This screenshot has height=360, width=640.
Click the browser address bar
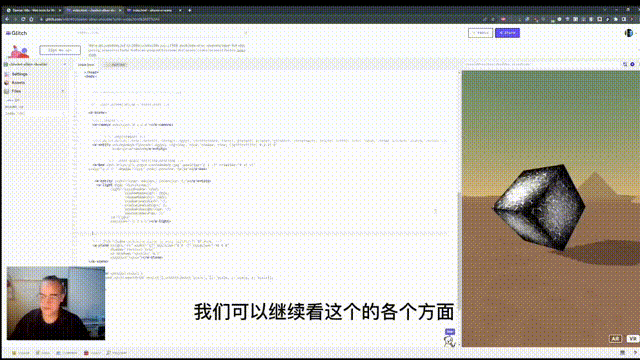tap(261, 19)
